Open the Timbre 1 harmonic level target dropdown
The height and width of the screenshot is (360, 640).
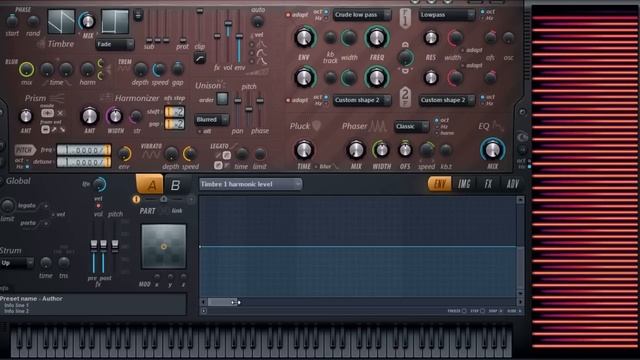tap(251, 184)
